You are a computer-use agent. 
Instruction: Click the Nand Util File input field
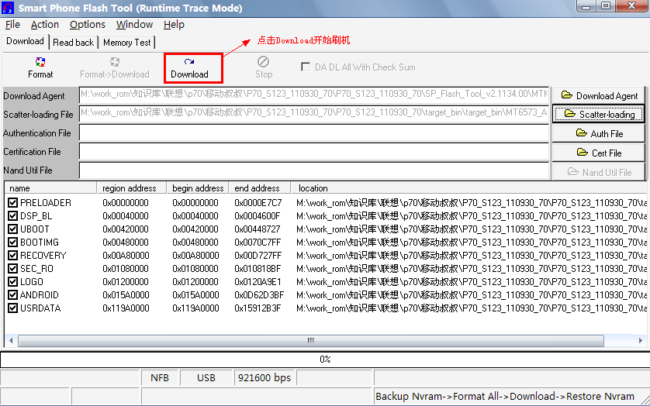pos(314,170)
